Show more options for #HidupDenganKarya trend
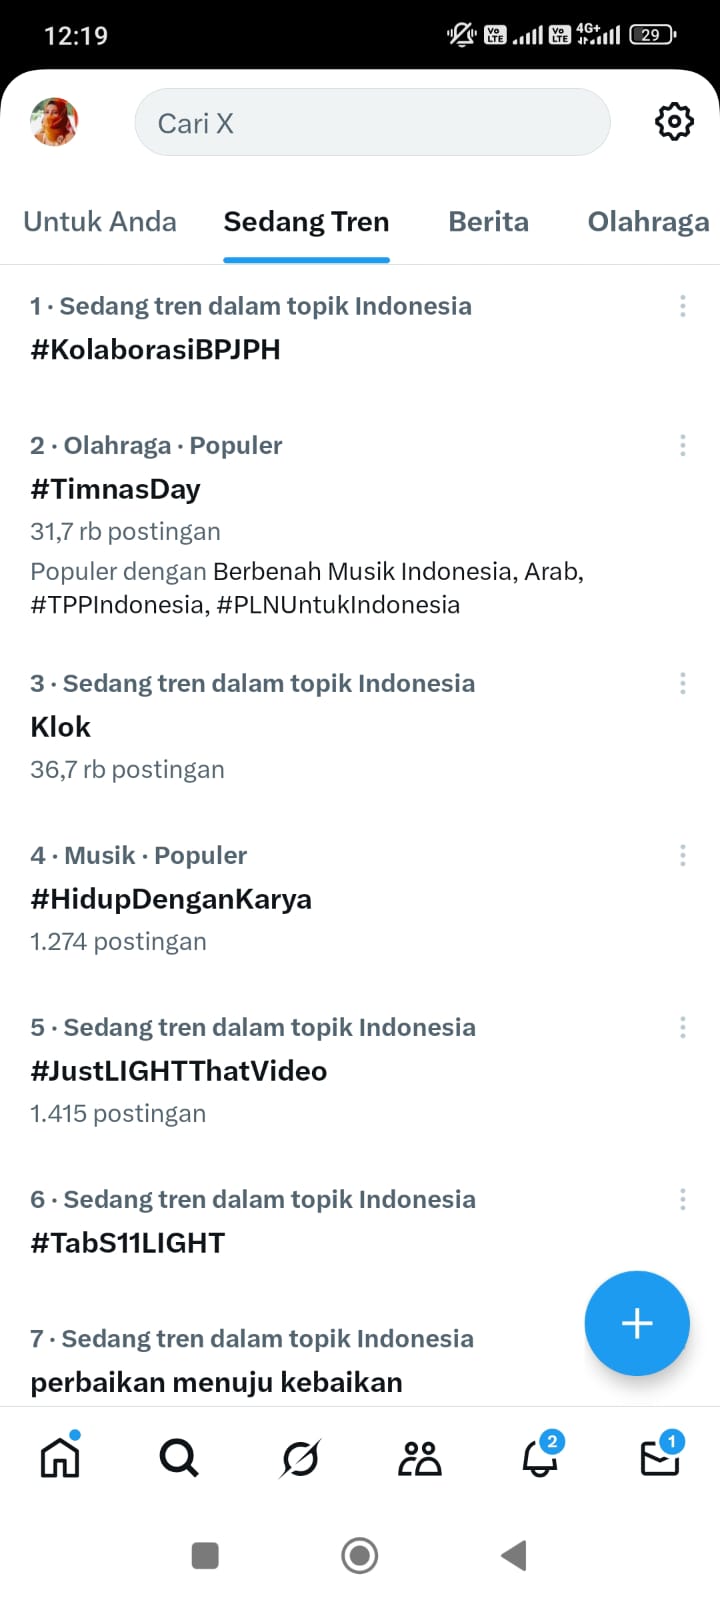The height and width of the screenshot is (1600, 720). [x=683, y=855]
